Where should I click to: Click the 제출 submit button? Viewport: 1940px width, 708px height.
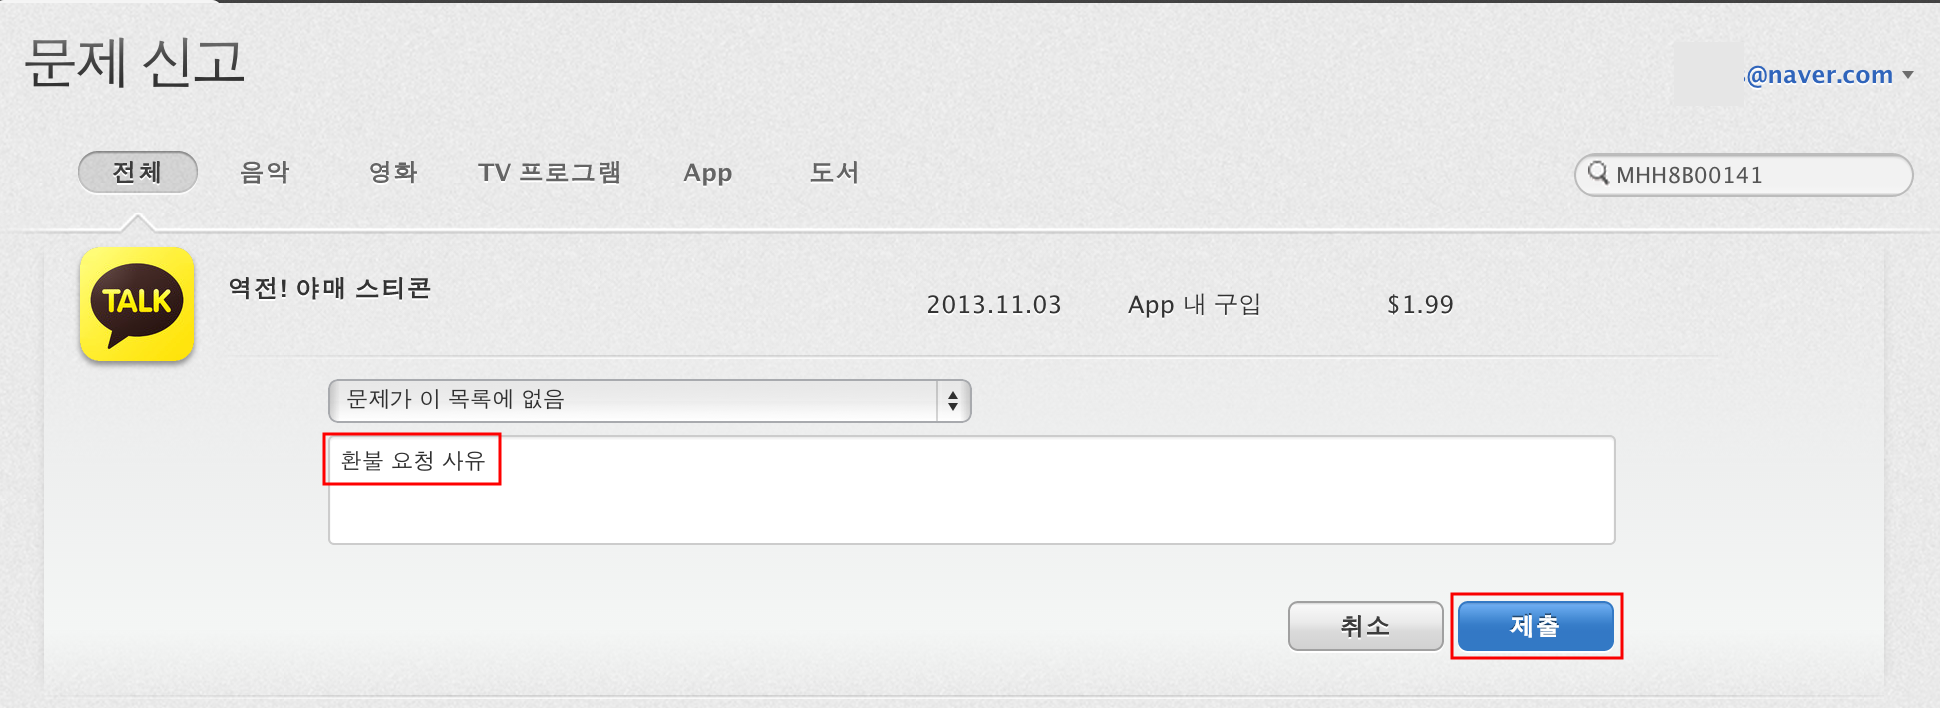coord(1536,626)
